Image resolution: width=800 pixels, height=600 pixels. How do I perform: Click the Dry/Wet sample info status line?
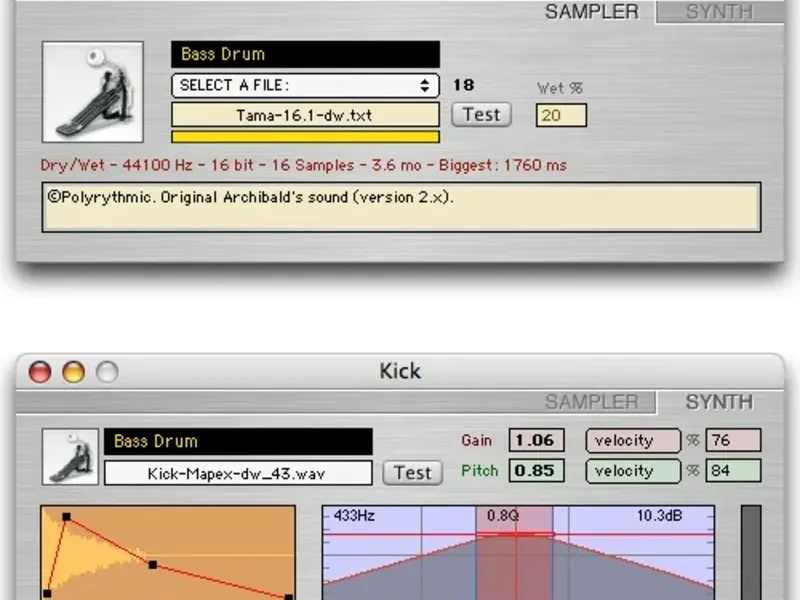(x=304, y=165)
